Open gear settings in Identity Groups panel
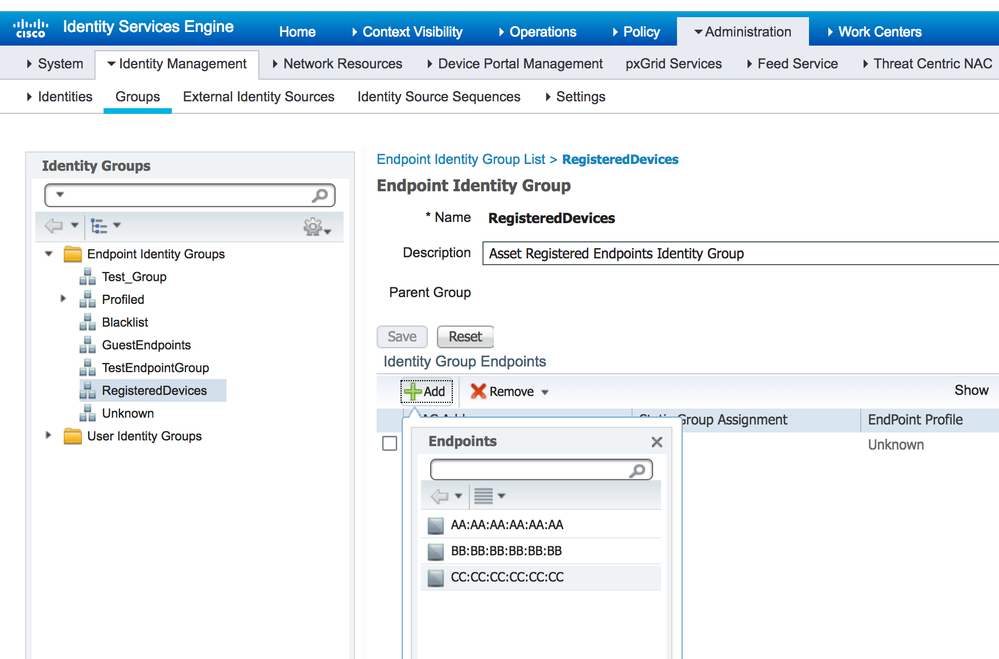 (x=313, y=226)
